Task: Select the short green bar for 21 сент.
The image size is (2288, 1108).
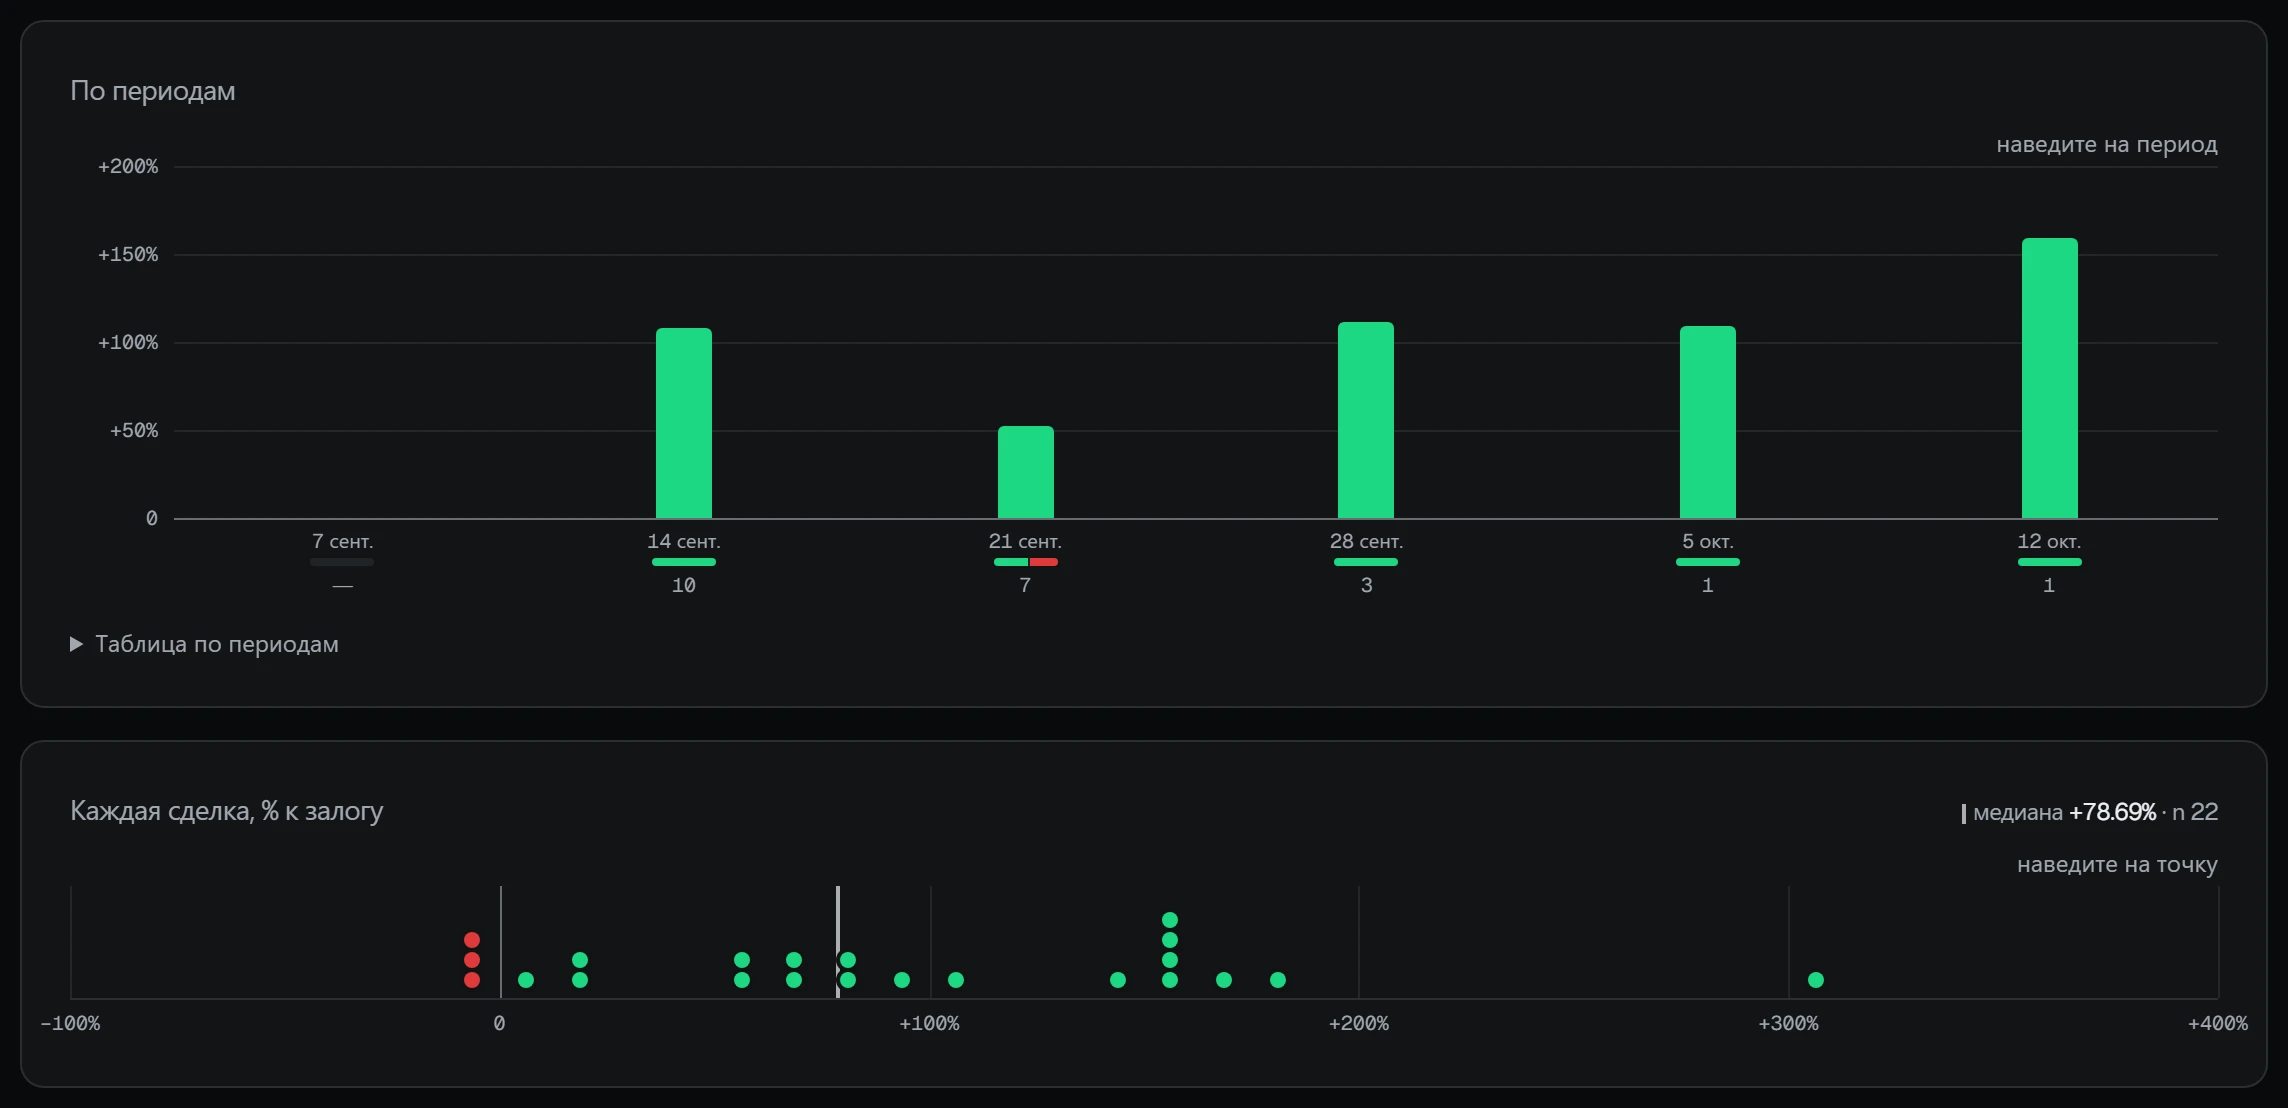Action: click(x=1026, y=472)
